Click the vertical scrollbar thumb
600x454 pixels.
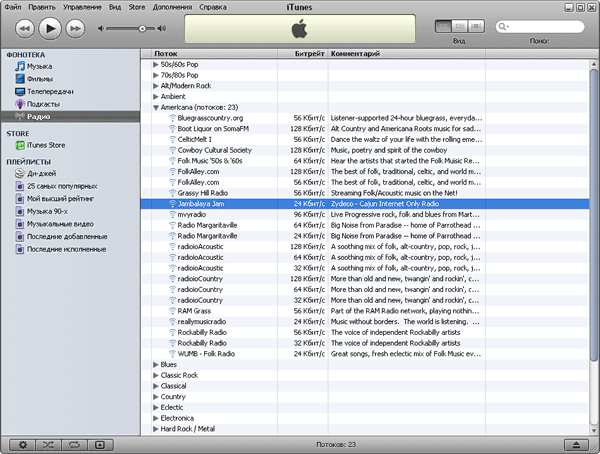point(593,215)
